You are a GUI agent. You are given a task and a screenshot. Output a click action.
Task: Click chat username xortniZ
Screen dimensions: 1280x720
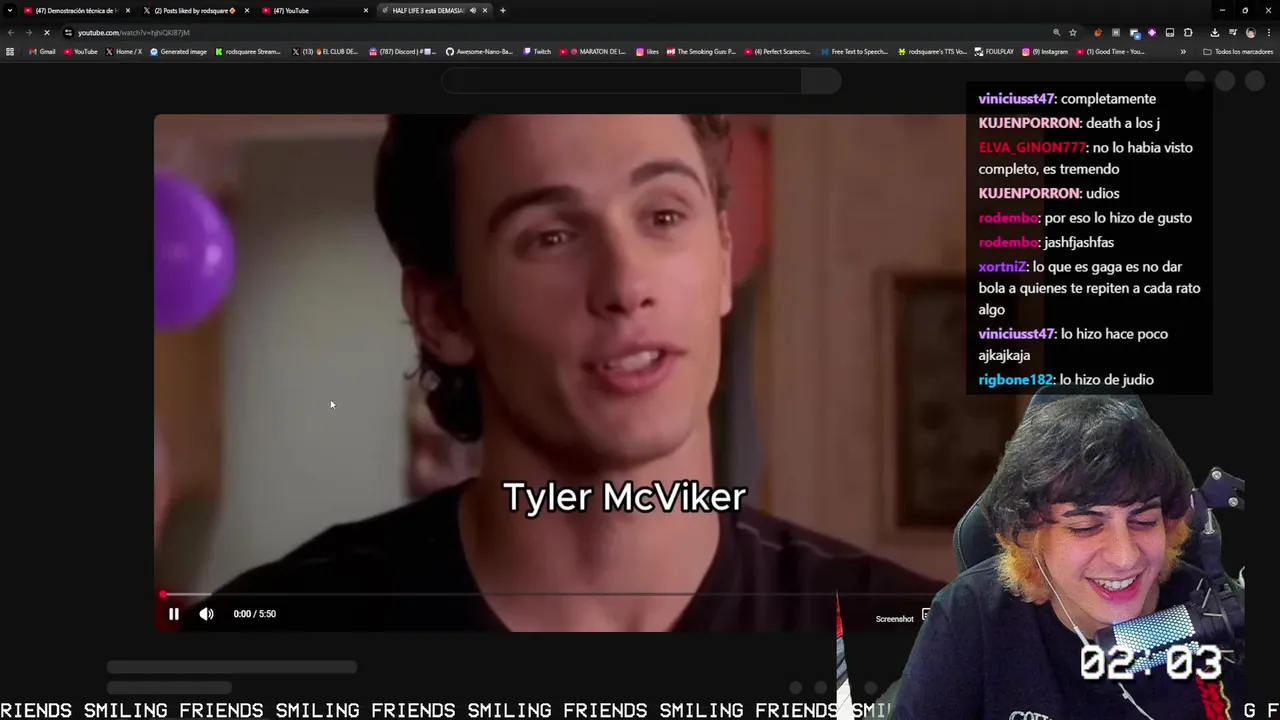point(1002,267)
